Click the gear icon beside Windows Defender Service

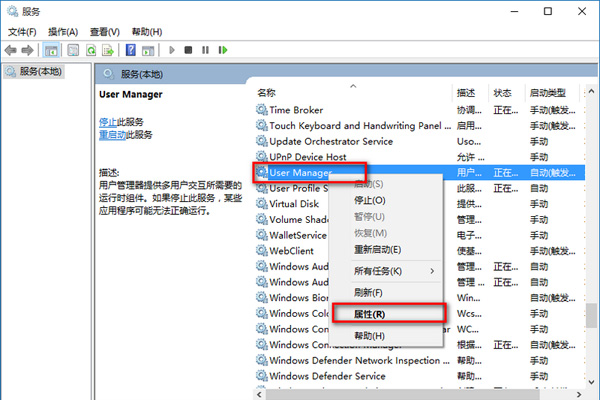pos(262,376)
